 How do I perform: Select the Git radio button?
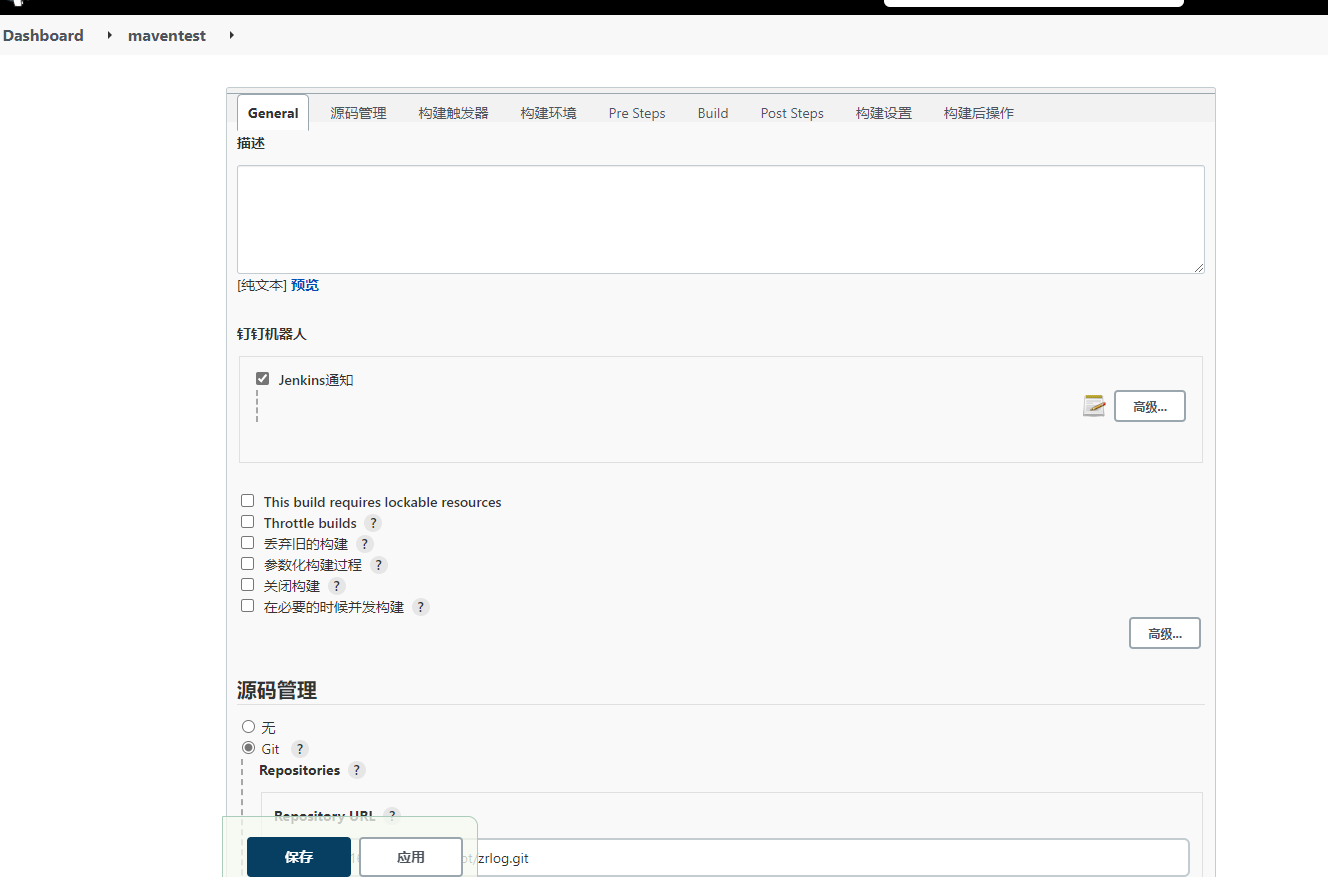(248, 748)
